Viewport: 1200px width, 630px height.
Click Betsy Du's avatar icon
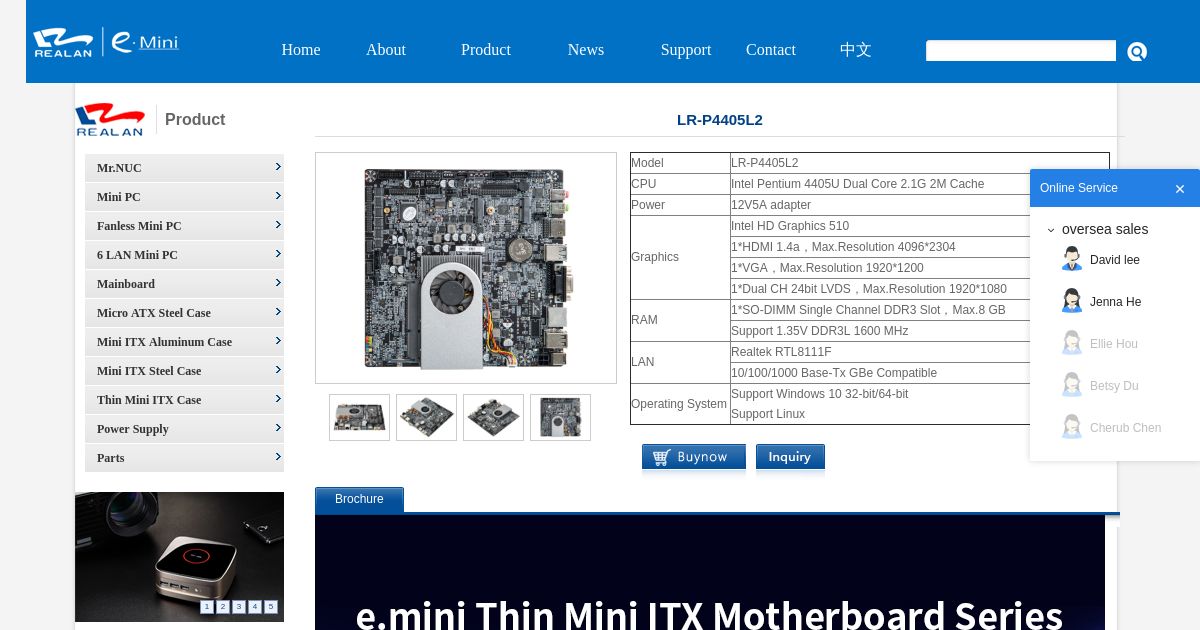[x=1072, y=385]
